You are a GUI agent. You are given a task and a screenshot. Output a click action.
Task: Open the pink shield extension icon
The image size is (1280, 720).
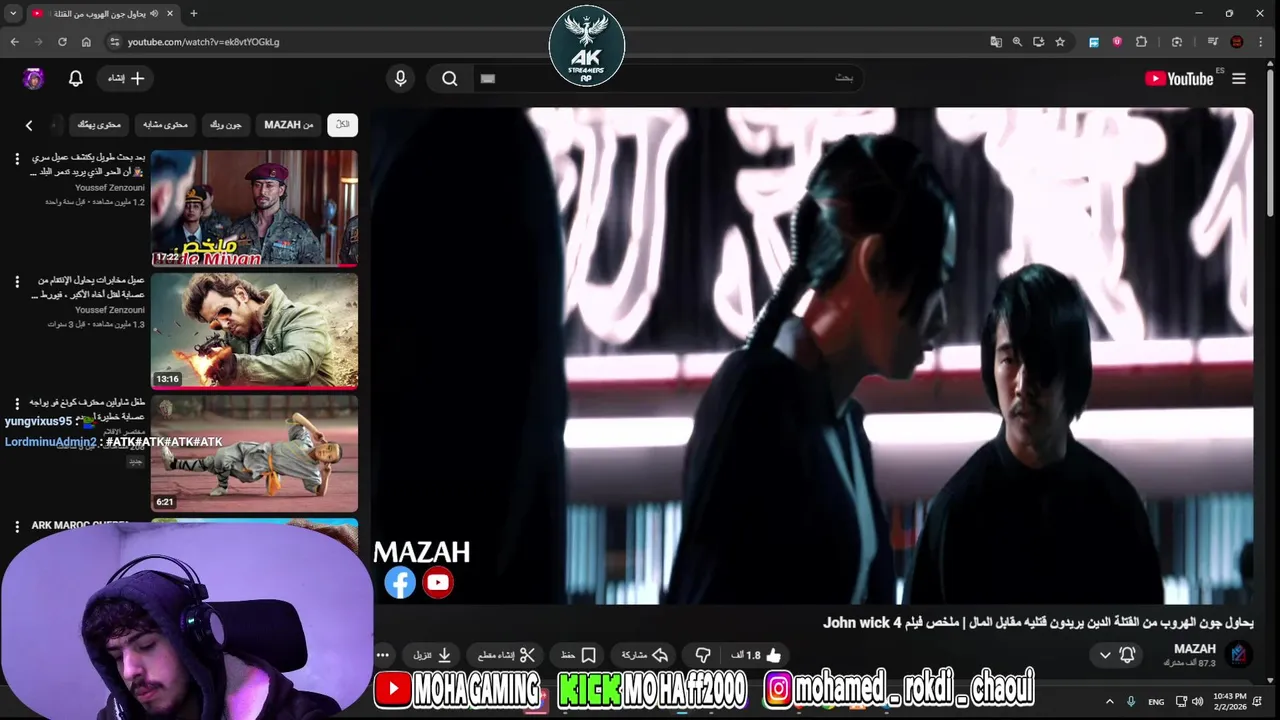[x=1117, y=42]
